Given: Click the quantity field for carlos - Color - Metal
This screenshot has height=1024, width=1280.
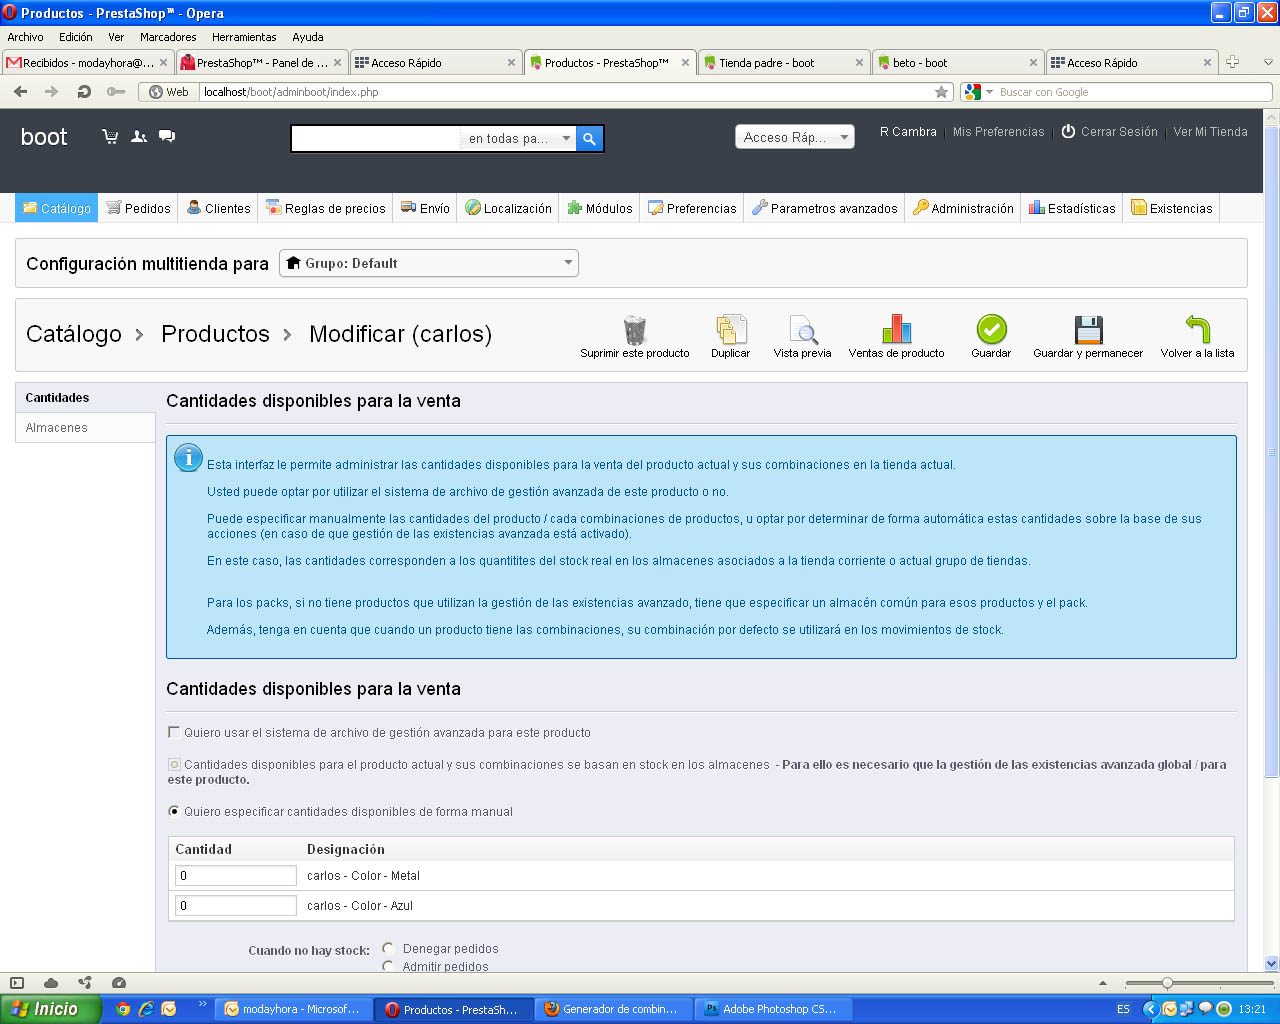Looking at the screenshot, I should [x=236, y=875].
